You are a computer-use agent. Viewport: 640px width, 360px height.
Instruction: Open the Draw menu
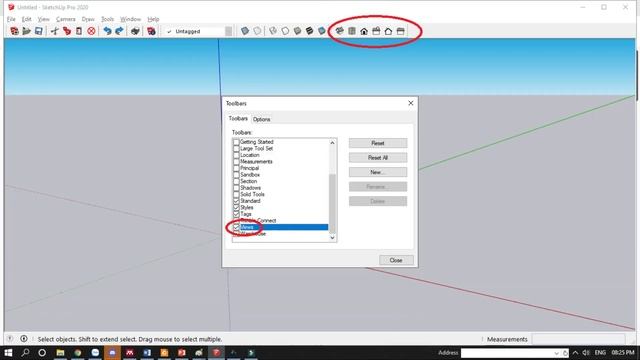(88, 19)
